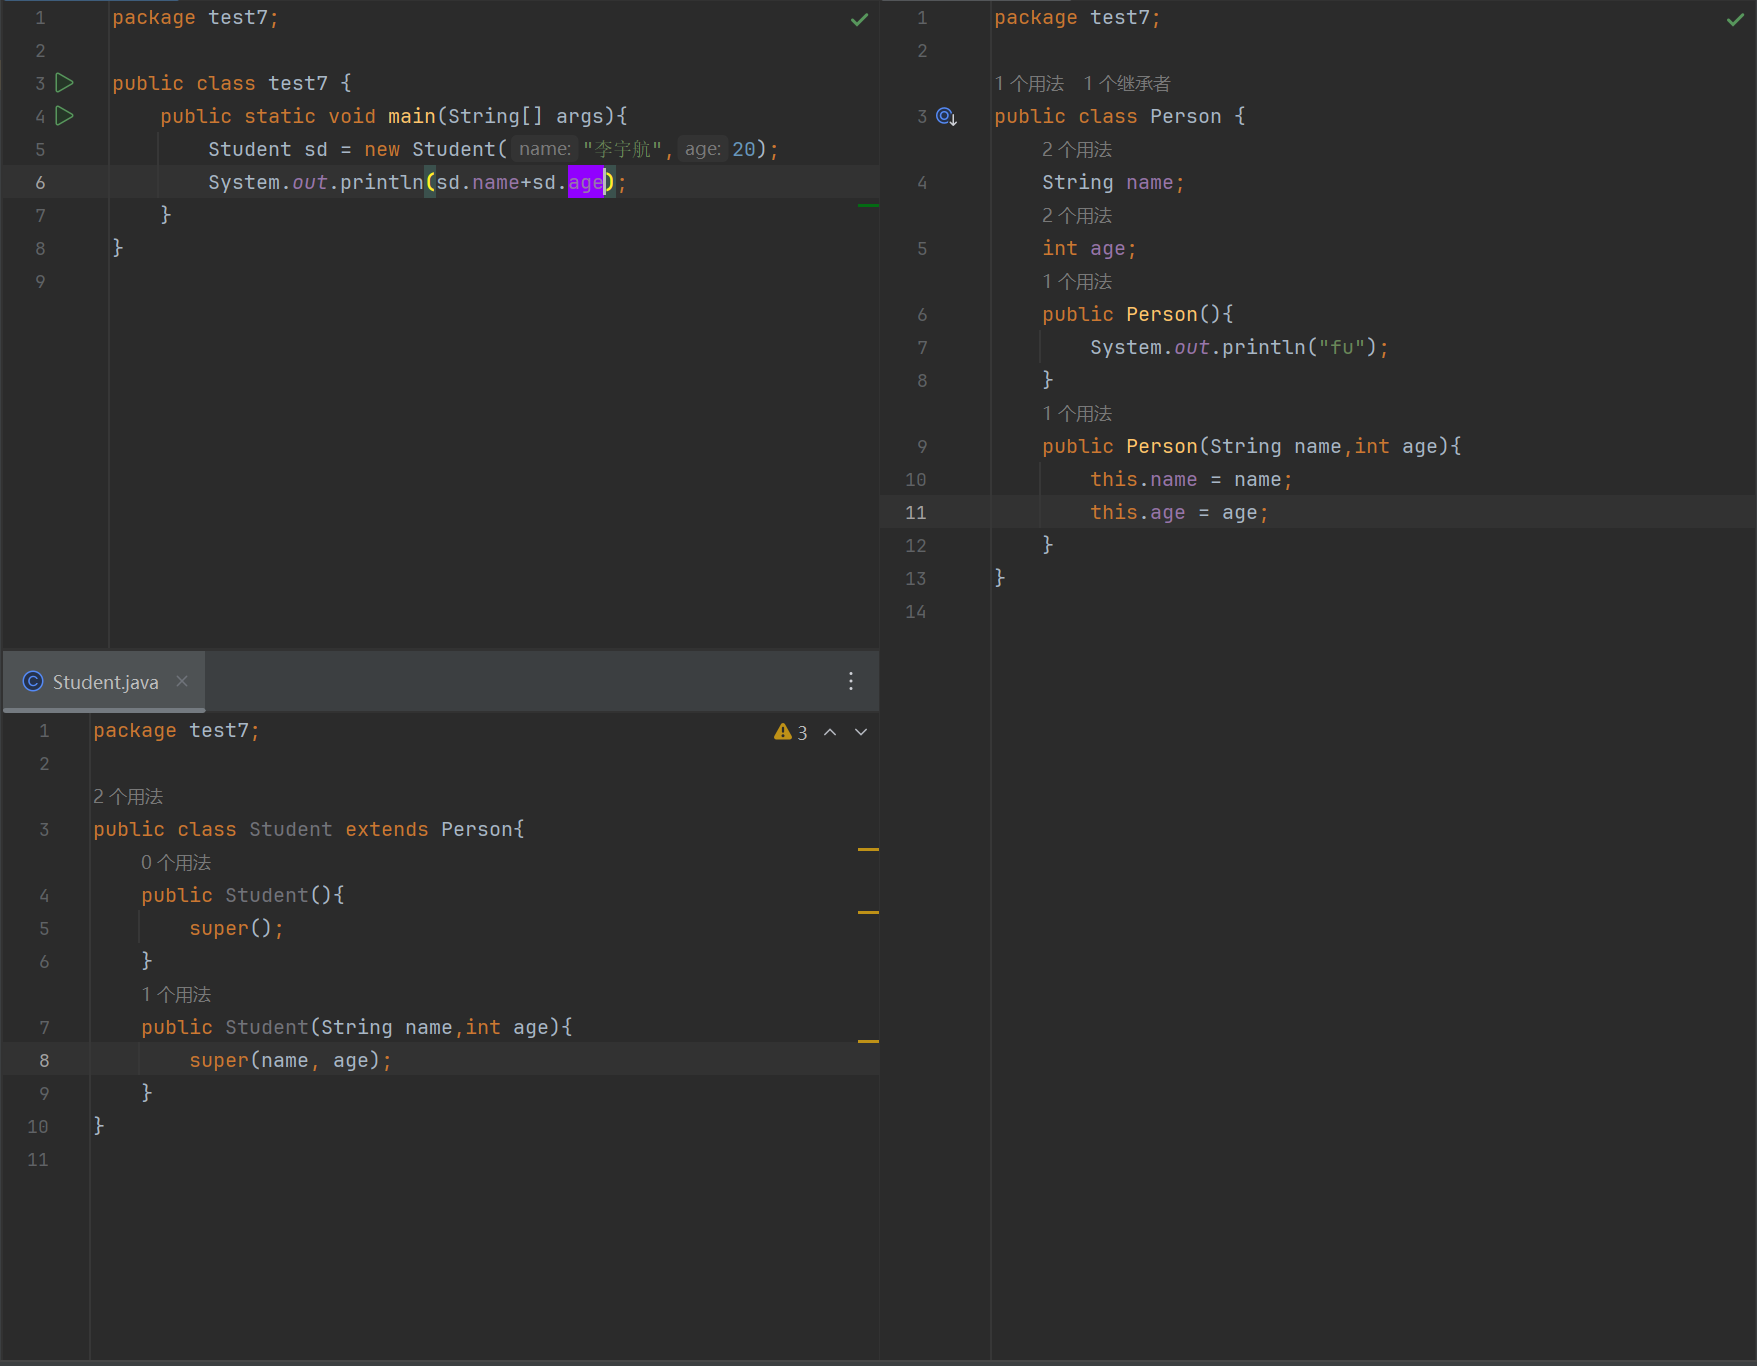Screen dimensions: 1757x1366
Task: Click the Student.java file type icon
Action: point(33,682)
